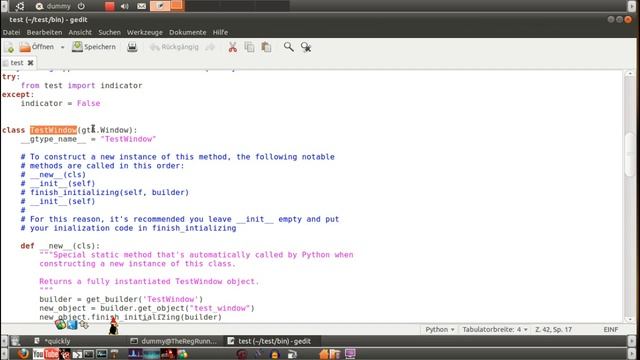Undo with the Rückgängig button
This screenshot has height=360, width=640.
tap(174, 47)
